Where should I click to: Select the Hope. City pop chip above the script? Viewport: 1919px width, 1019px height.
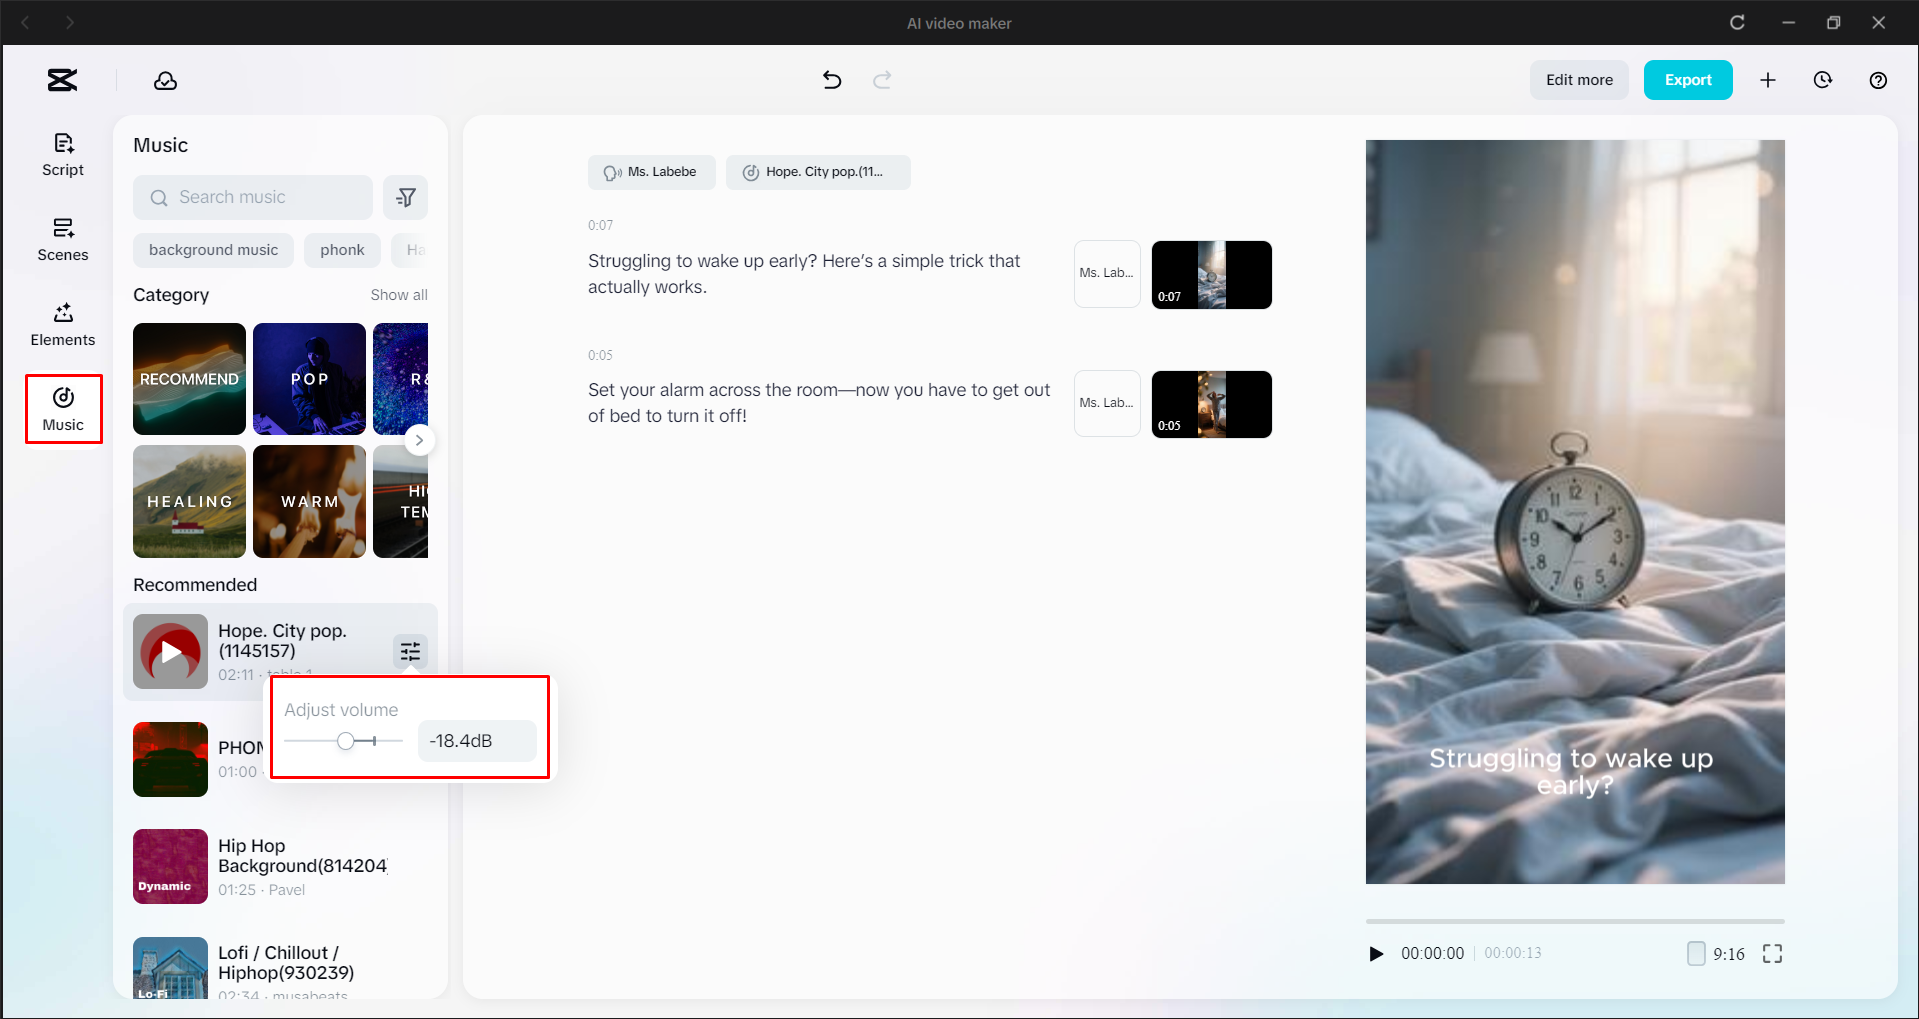(x=817, y=172)
